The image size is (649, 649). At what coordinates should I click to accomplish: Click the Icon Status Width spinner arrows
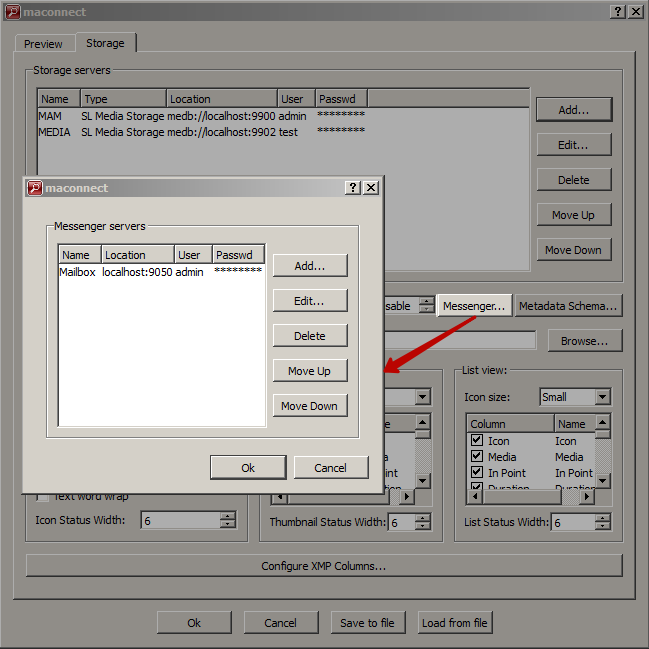click(228, 520)
